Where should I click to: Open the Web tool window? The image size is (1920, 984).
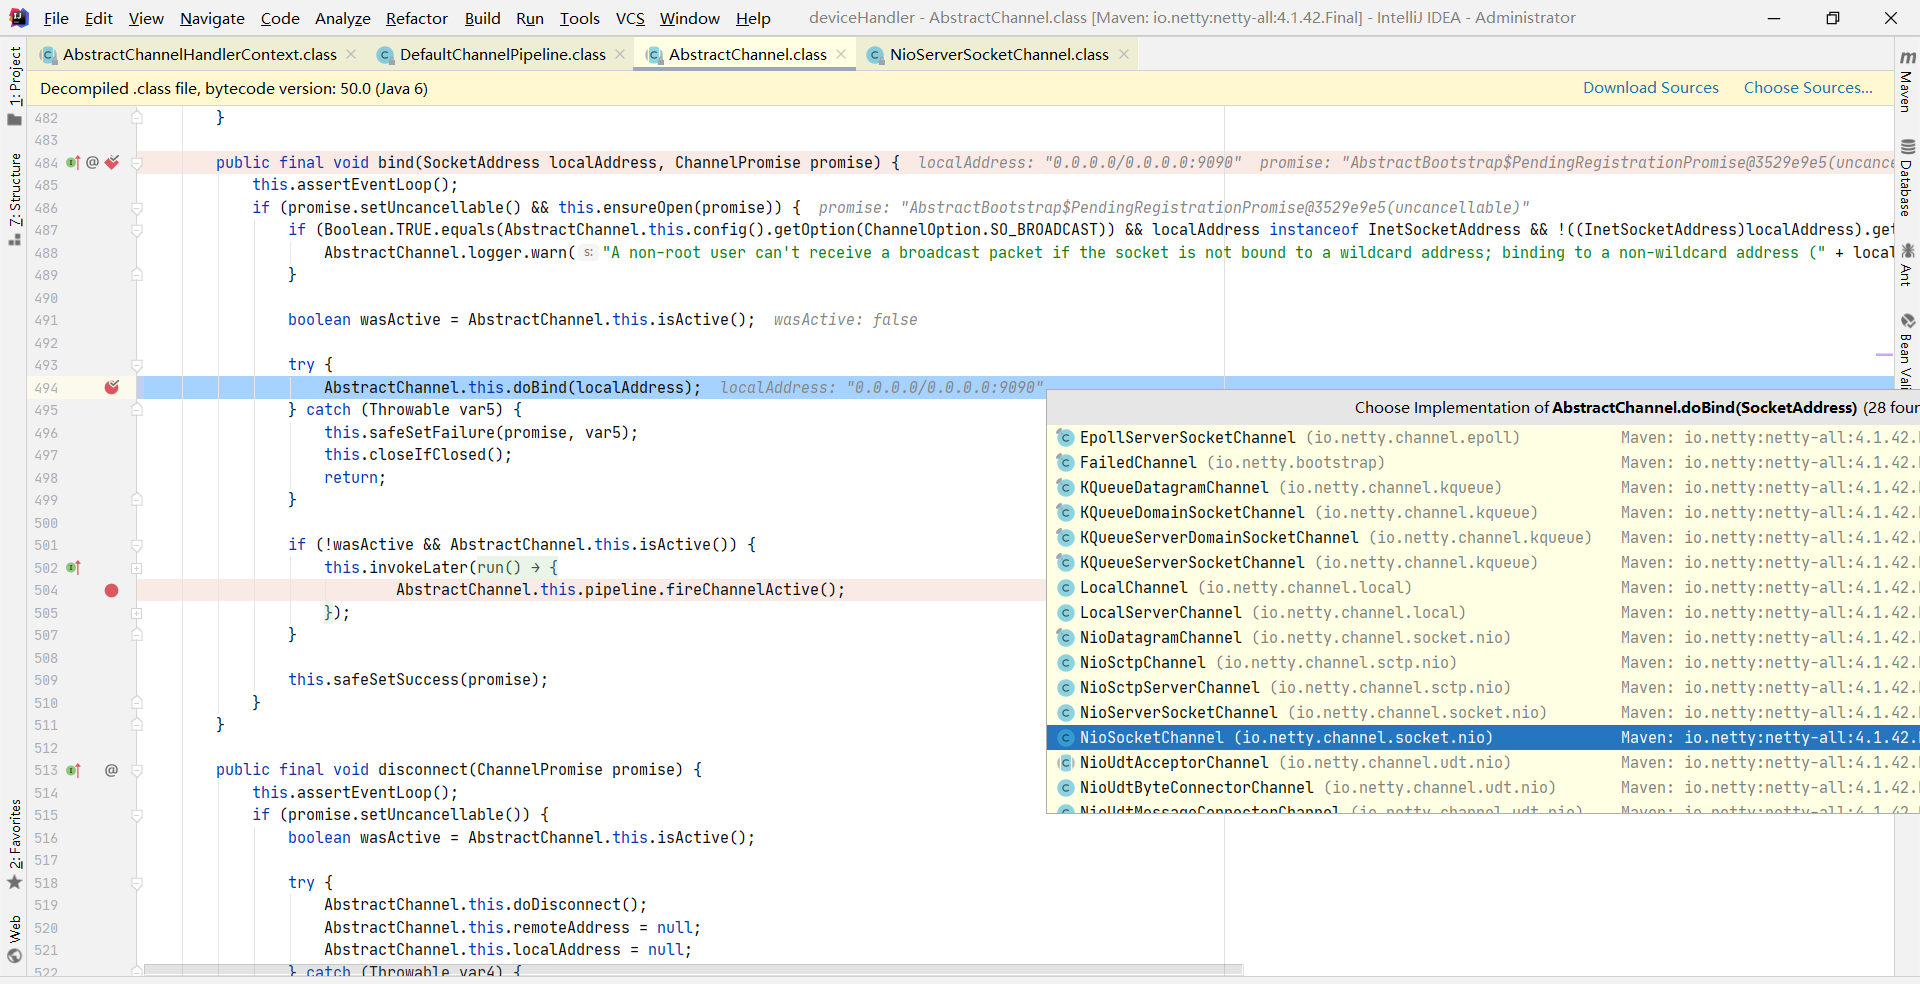tap(14, 938)
